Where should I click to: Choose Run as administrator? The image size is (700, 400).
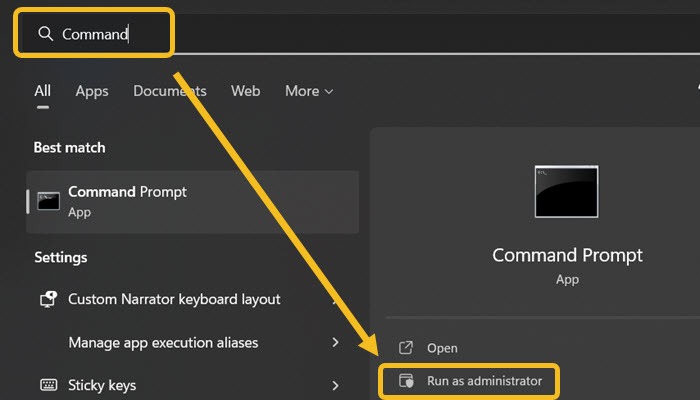click(x=484, y=381)
